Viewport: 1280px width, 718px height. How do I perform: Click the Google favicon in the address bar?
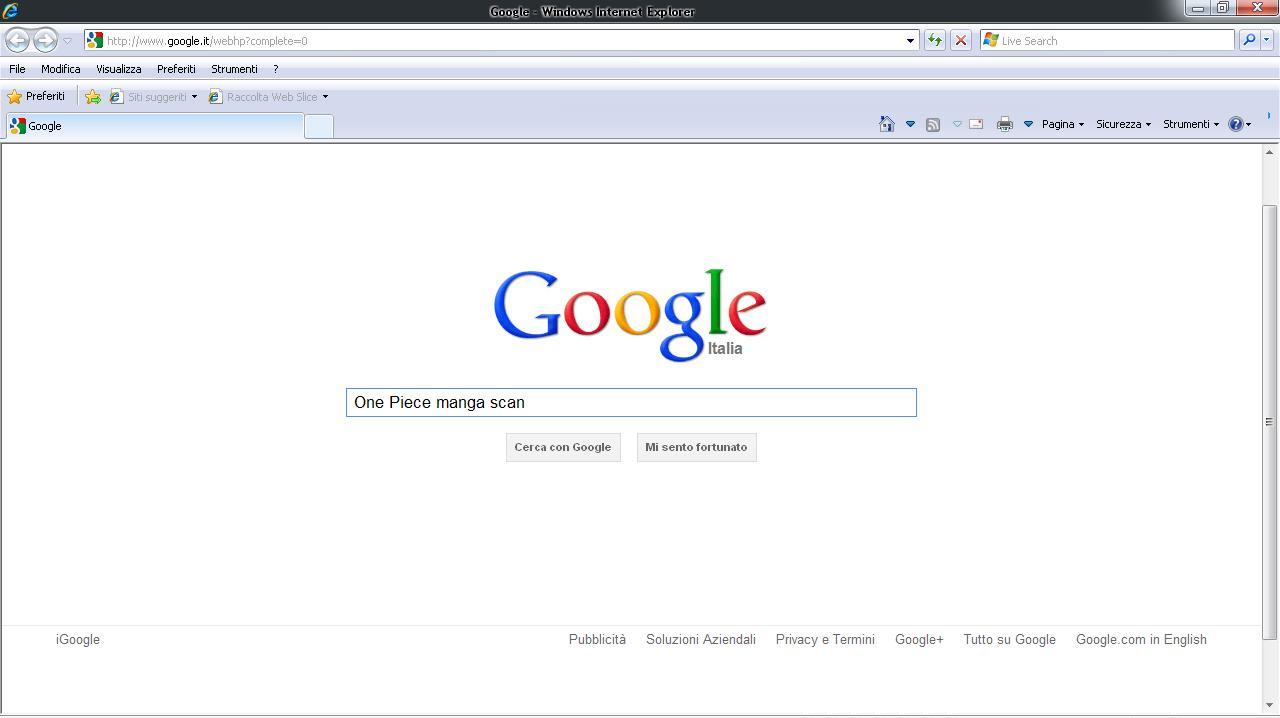tap(95, 40)
